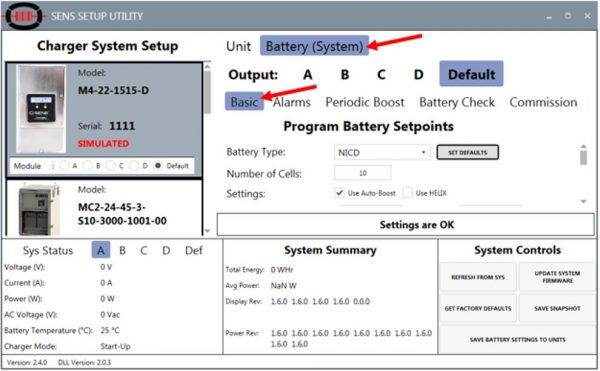The width and height of the screenshot is (600, 371).
Task: Toggle the Use Auto-Boost checkbox
Action: pyautogui.click(x=339, y=193)
